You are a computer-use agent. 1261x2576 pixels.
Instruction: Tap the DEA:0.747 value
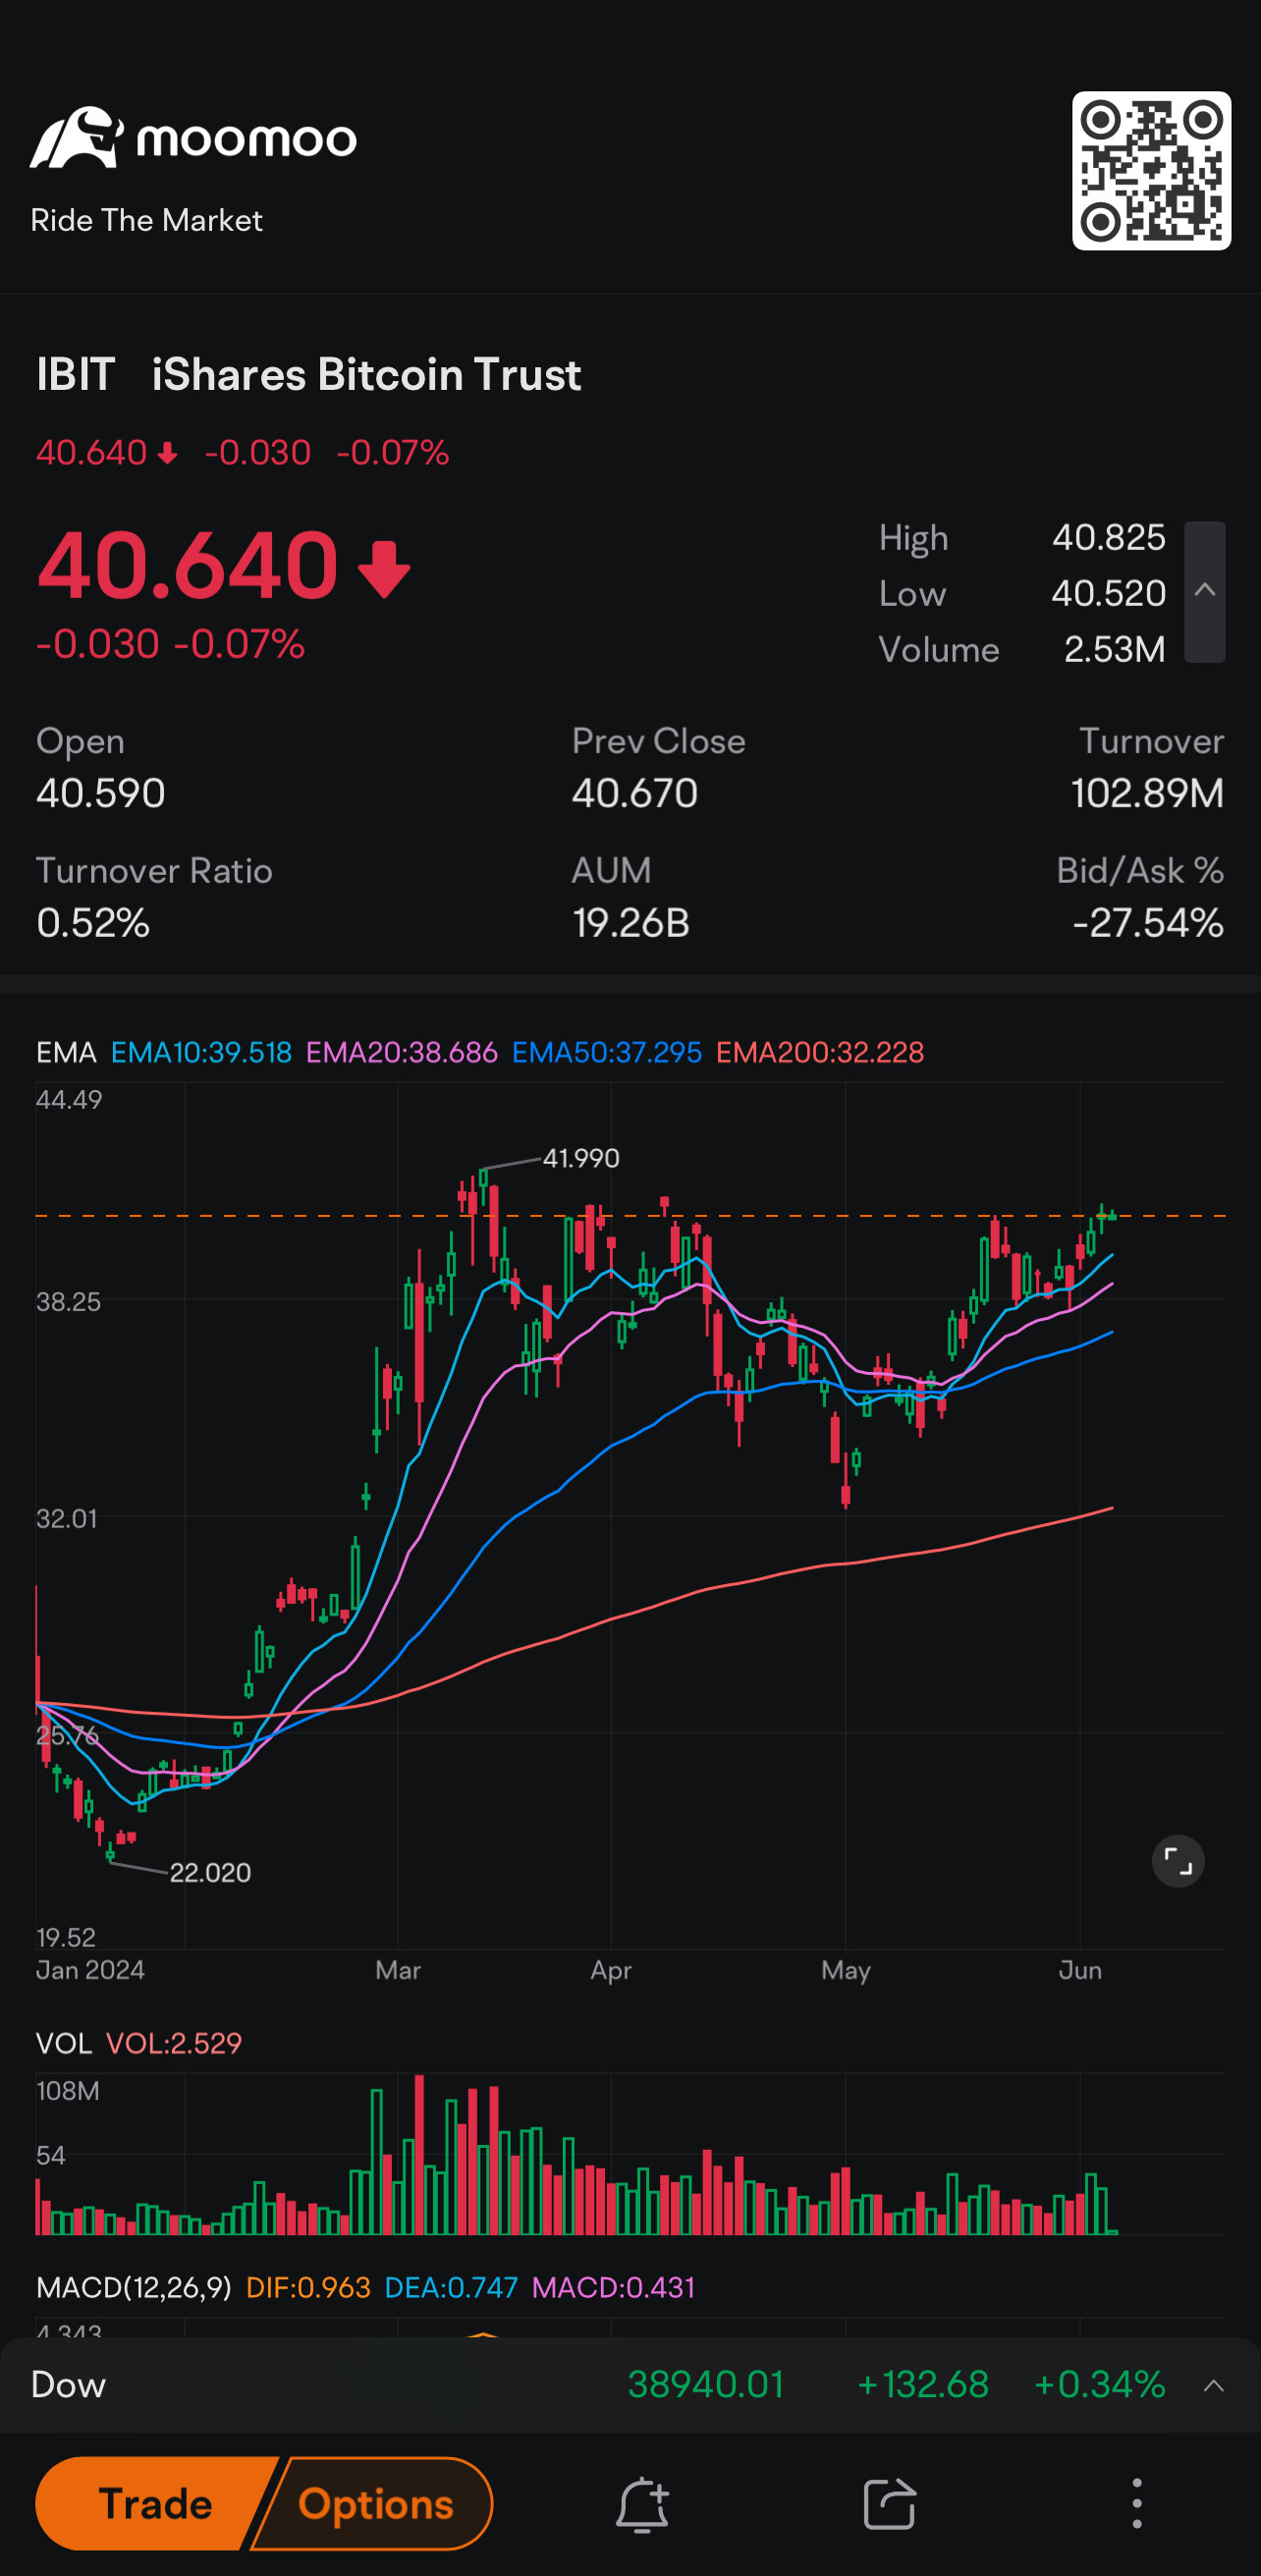[x=451, y=2287]
